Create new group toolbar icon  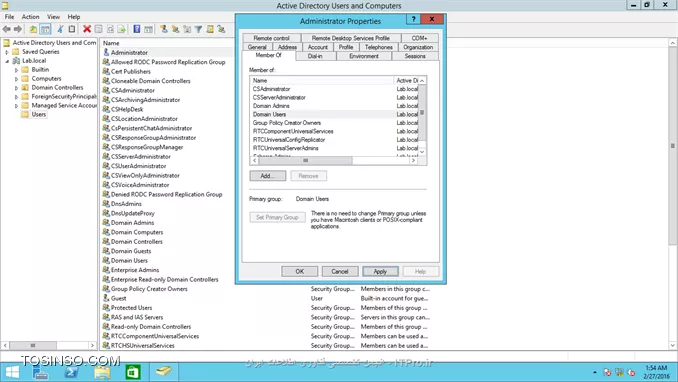(175, 29)
